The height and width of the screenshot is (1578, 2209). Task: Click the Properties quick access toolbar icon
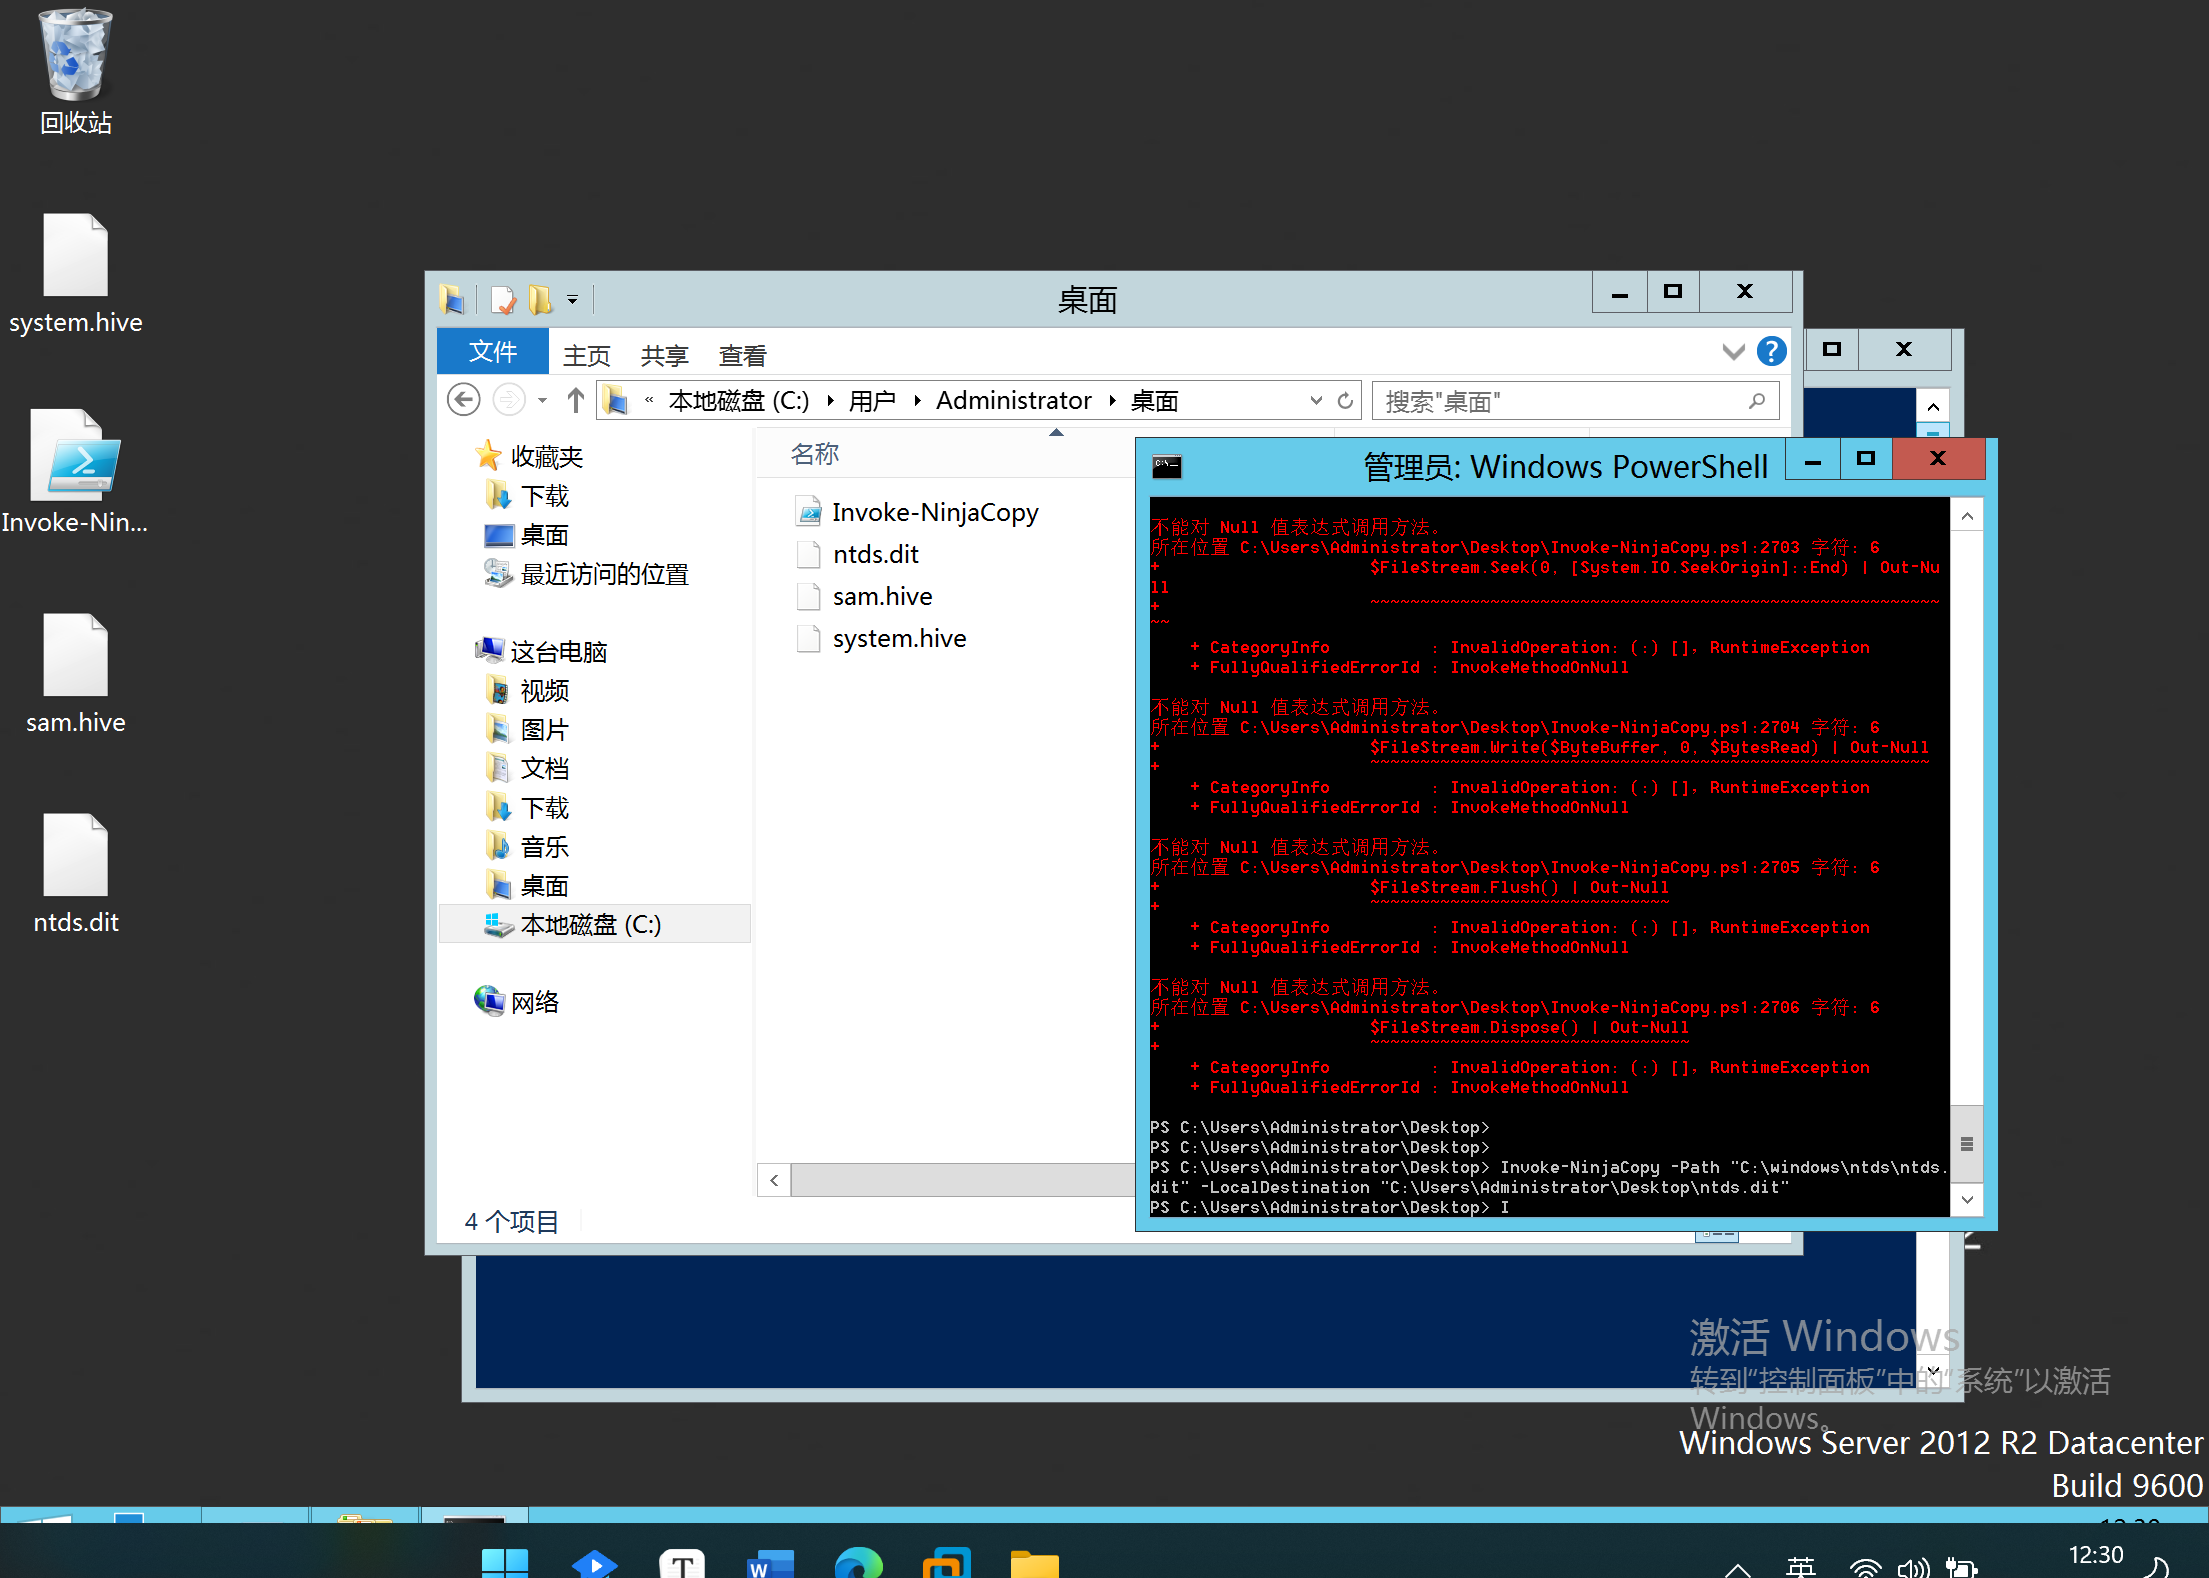[x=503, y=299]
